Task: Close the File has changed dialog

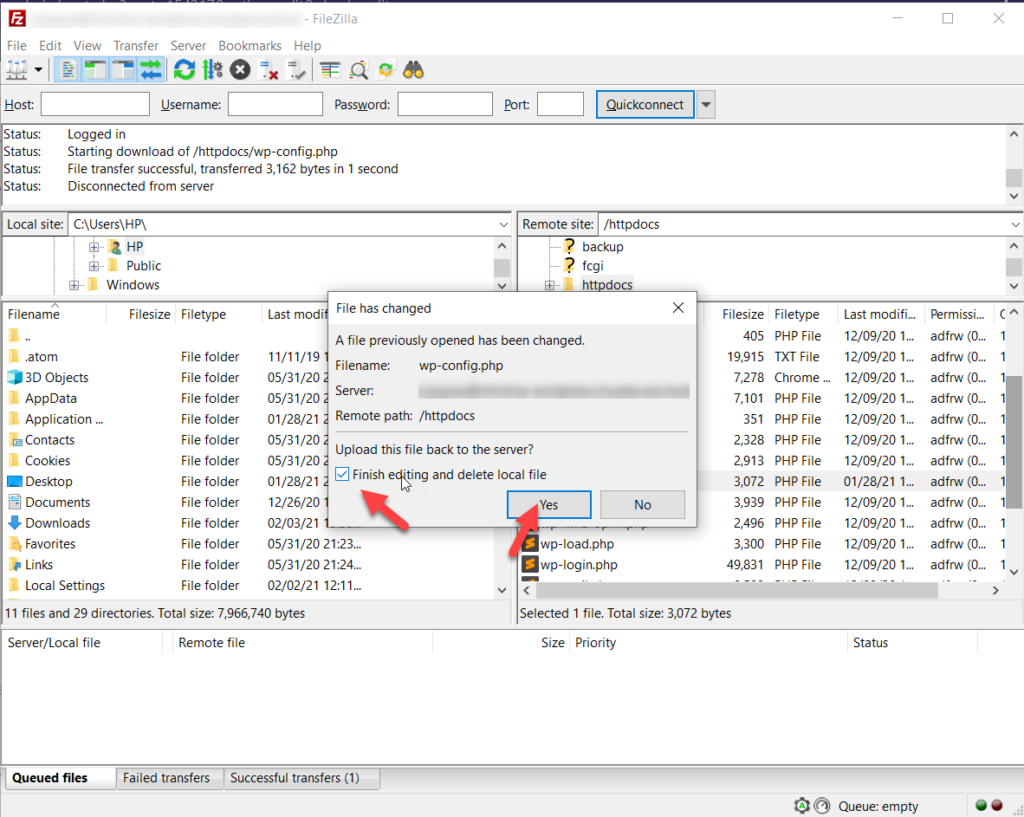Action: (x=678, y=308)
